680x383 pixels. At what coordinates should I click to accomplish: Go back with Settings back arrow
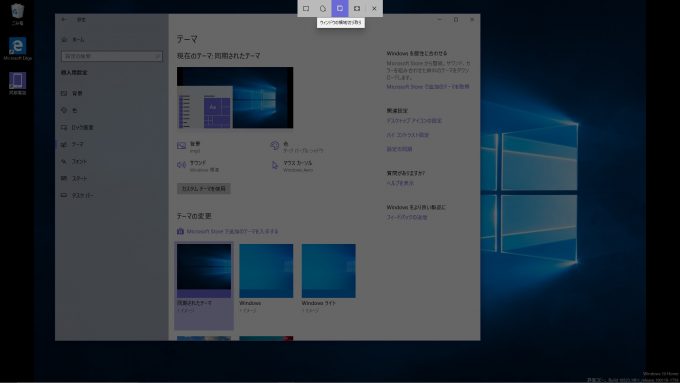point(64,20)
